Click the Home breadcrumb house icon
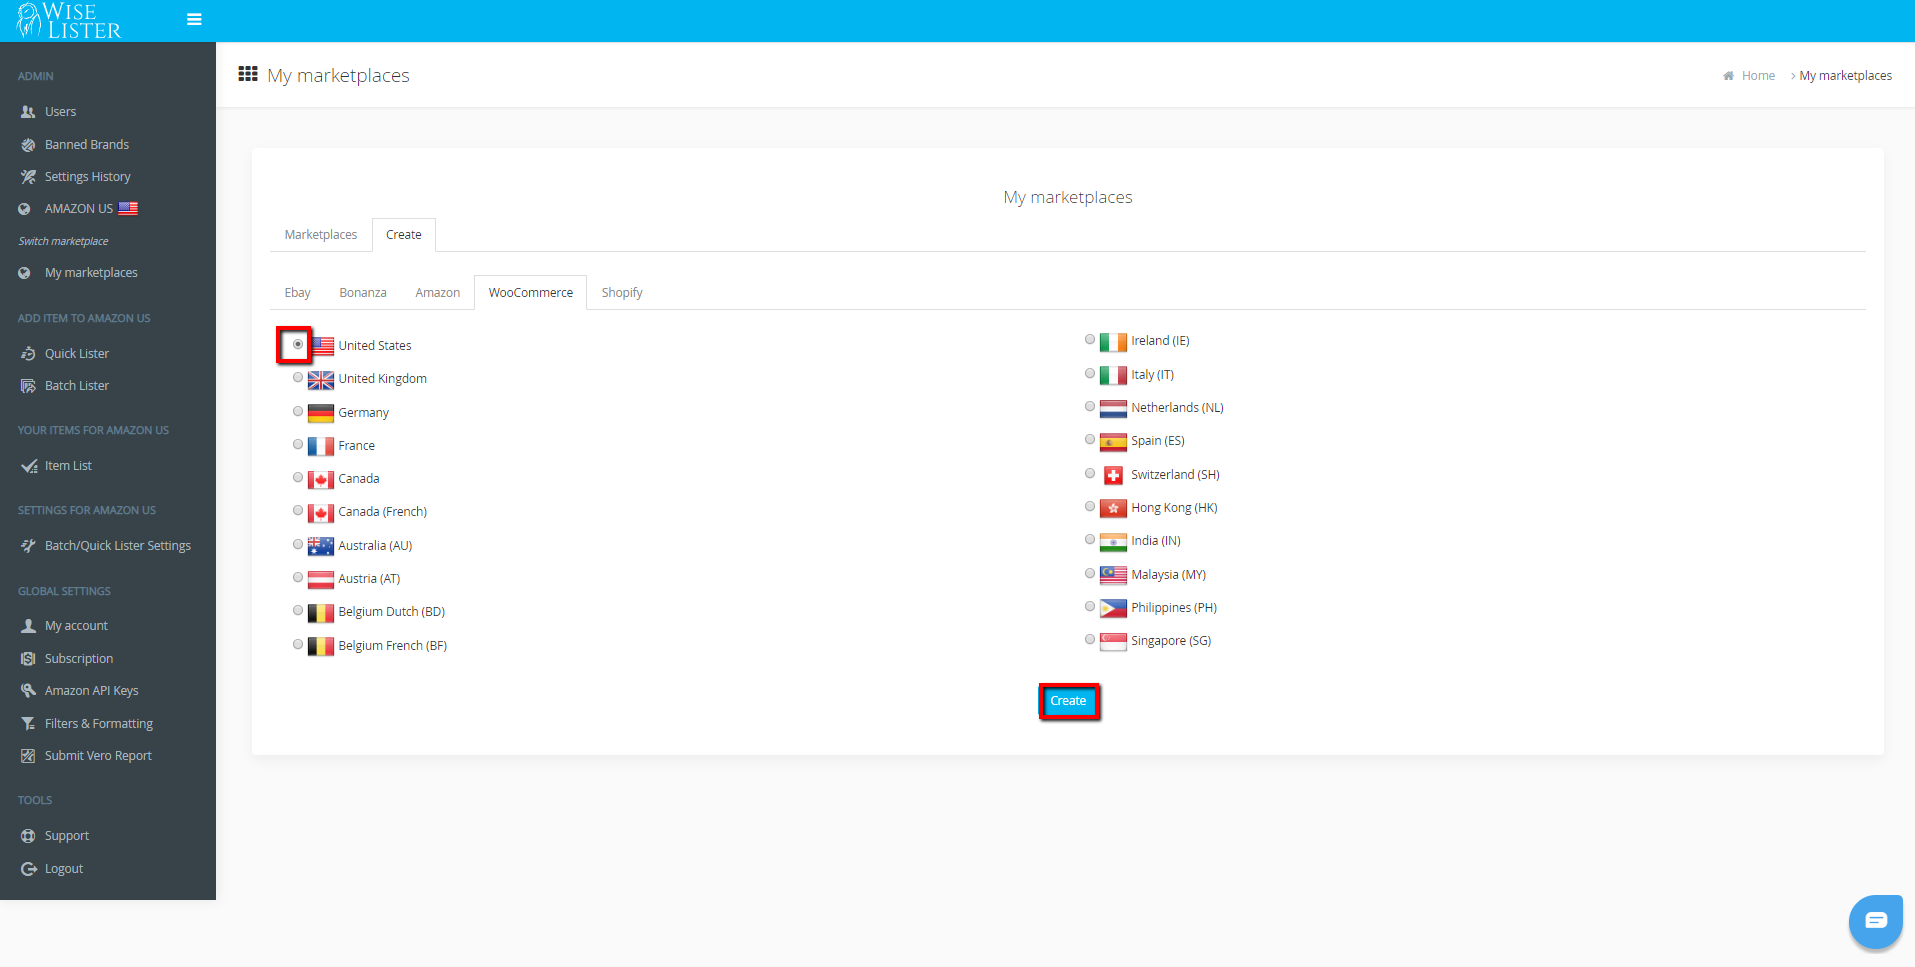This screenshot has width=1915, height=967. pos(1728,76)
